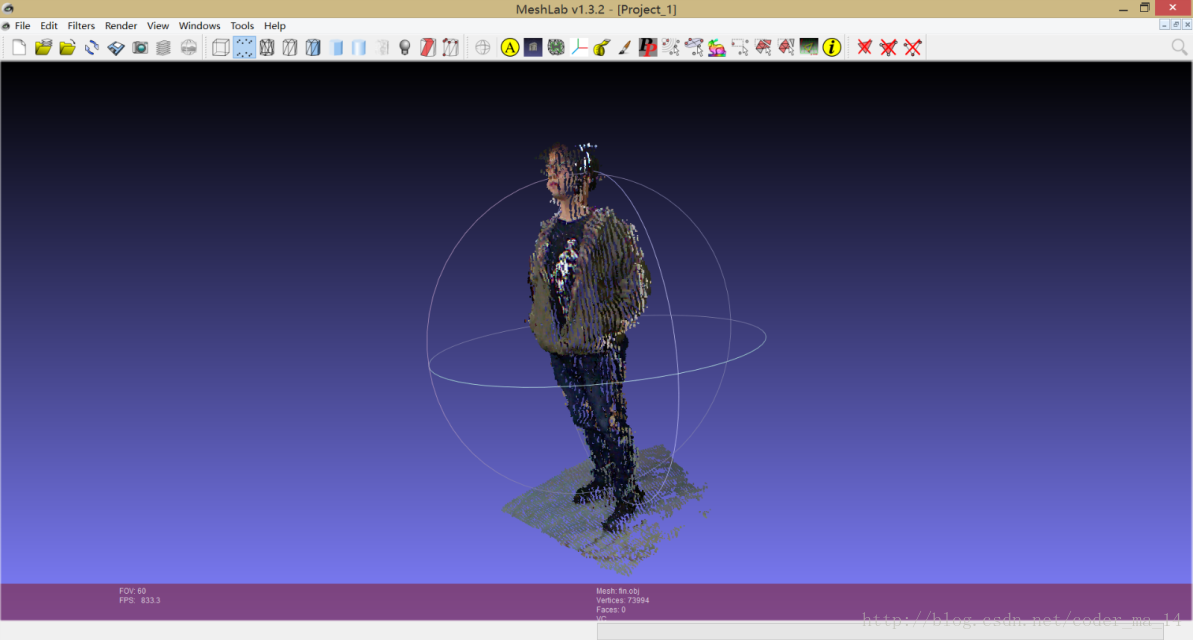Delete selected faces and vertices
Image resolution: width=1193 pixels, height=640 pixels.
coord(888,48)
